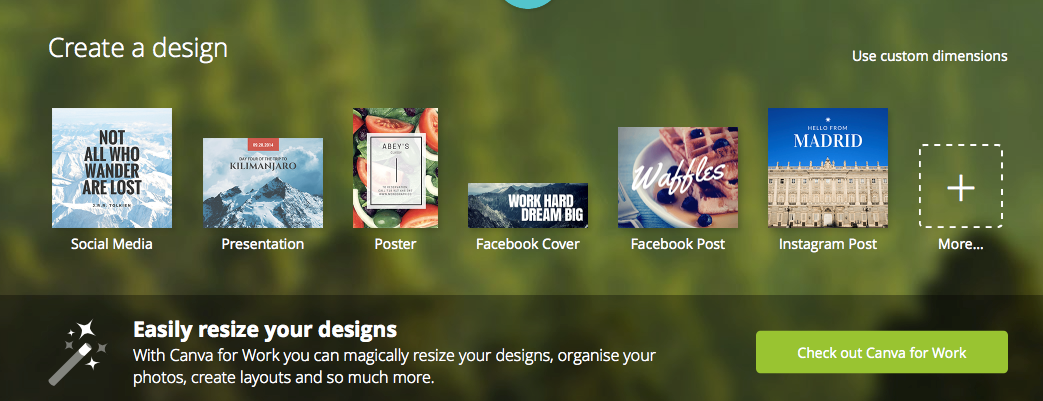Screen dimensions: 1043x401
Task: Click the teal circle icon at top
Action: tap(528, 3)
